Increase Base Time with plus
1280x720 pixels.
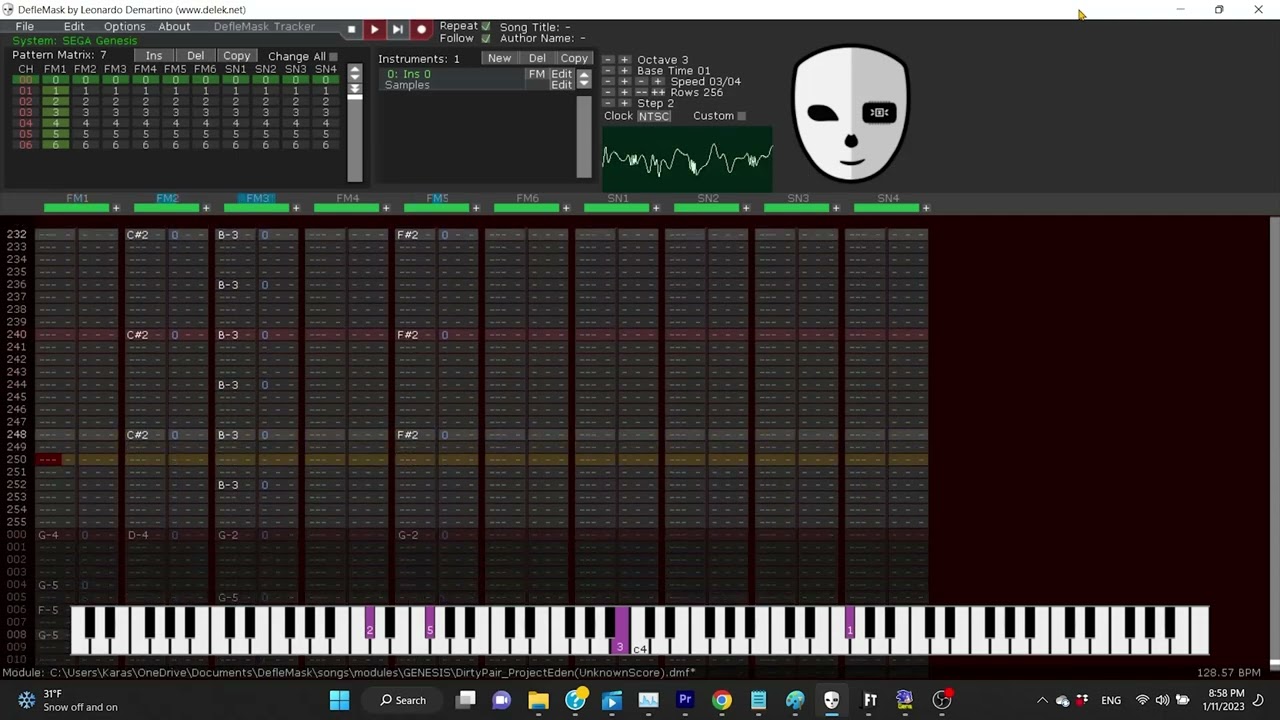[x=625, y=71]
